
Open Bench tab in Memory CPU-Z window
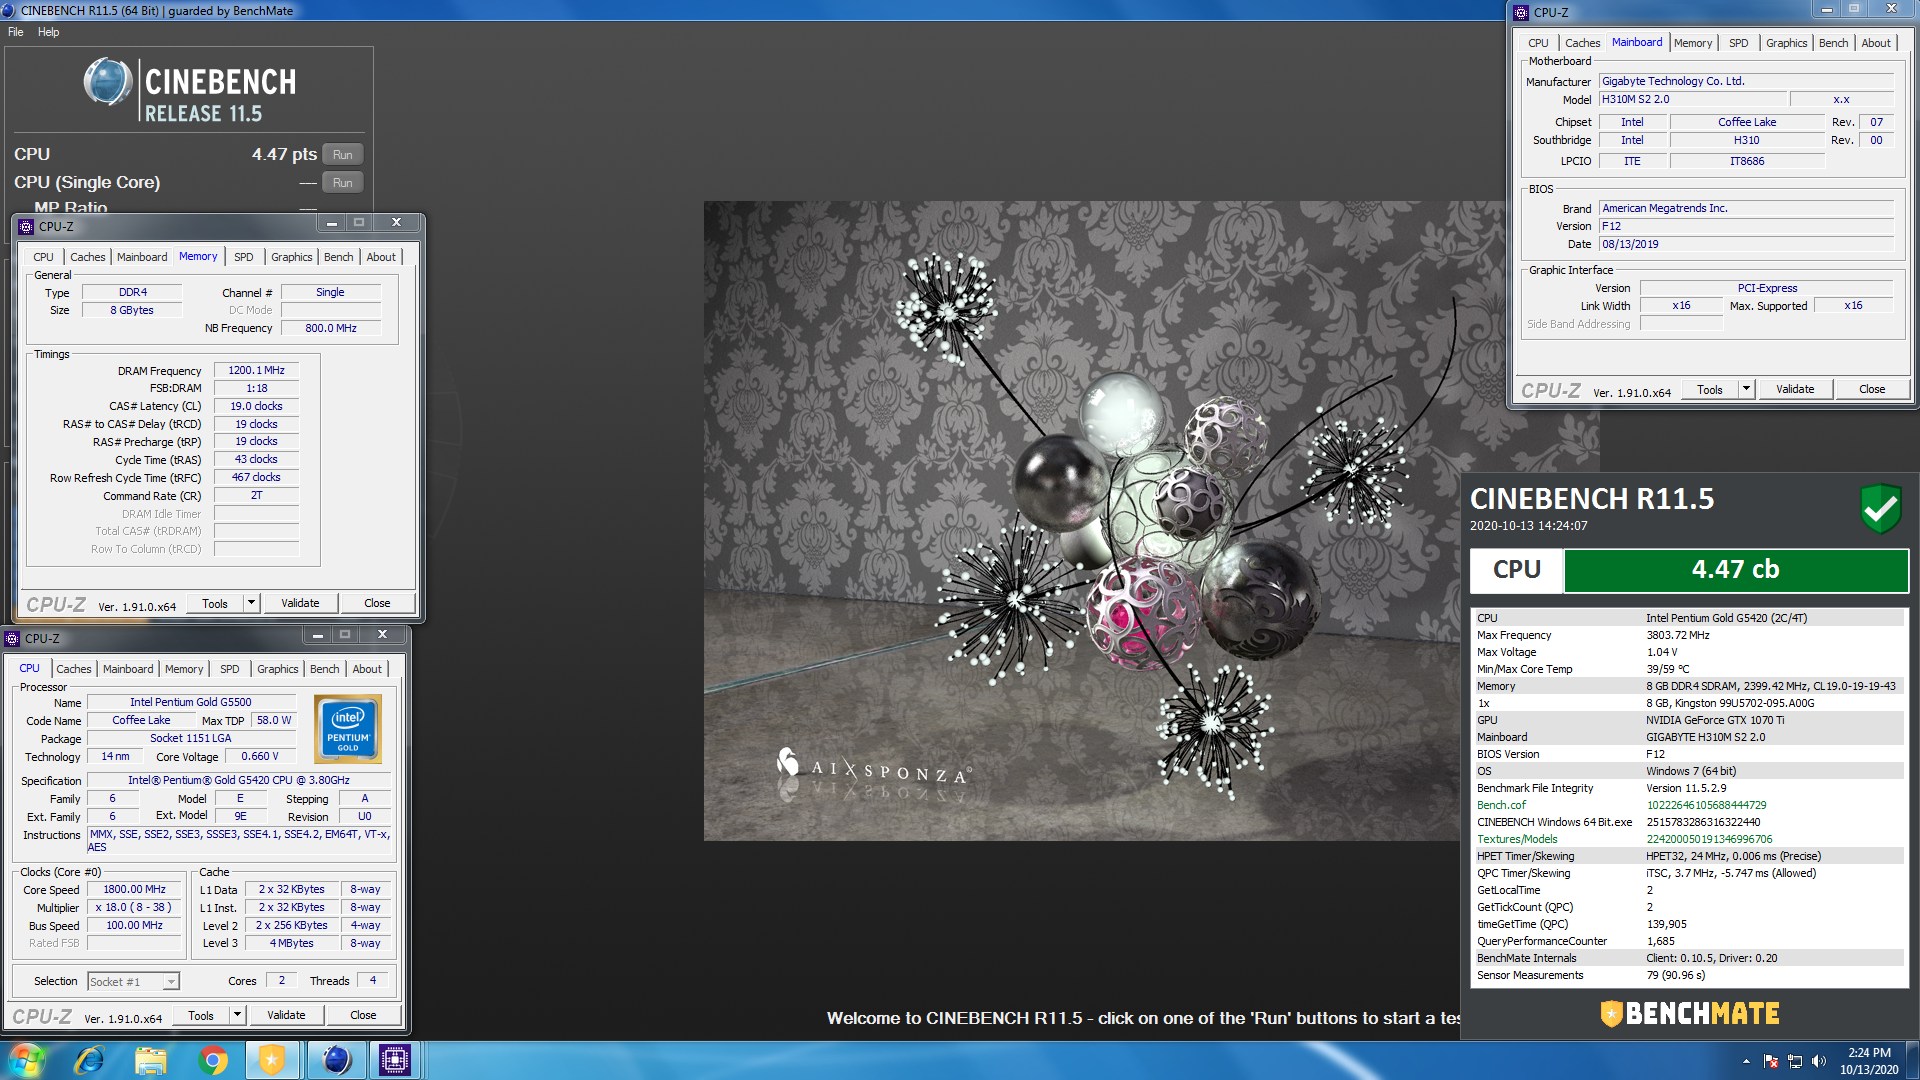(339, 257)
